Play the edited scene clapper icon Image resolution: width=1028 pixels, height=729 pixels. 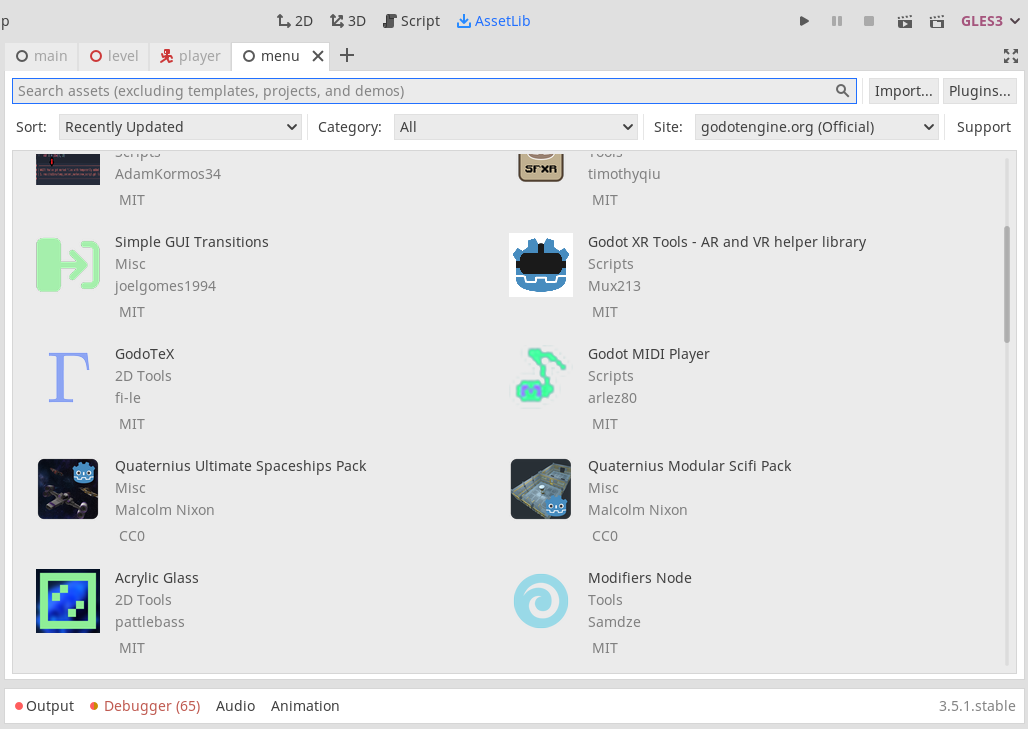pos(905,22)
